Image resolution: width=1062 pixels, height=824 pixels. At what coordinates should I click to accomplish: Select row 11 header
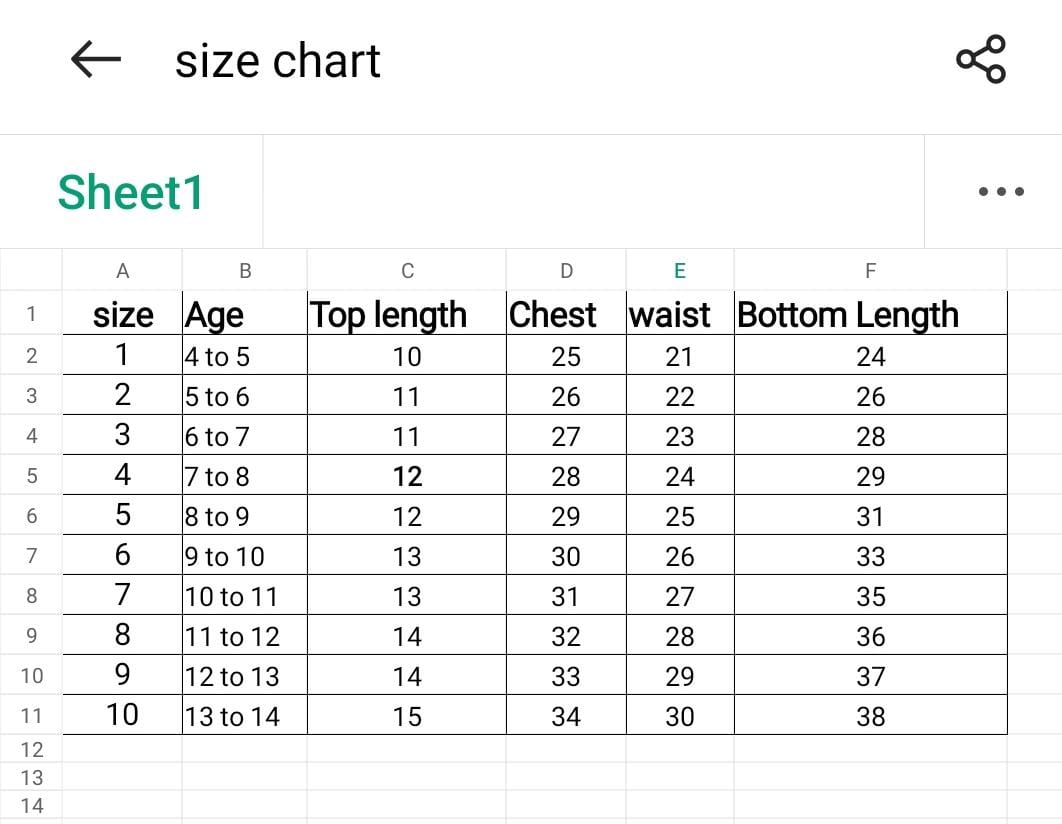point(31,716)
